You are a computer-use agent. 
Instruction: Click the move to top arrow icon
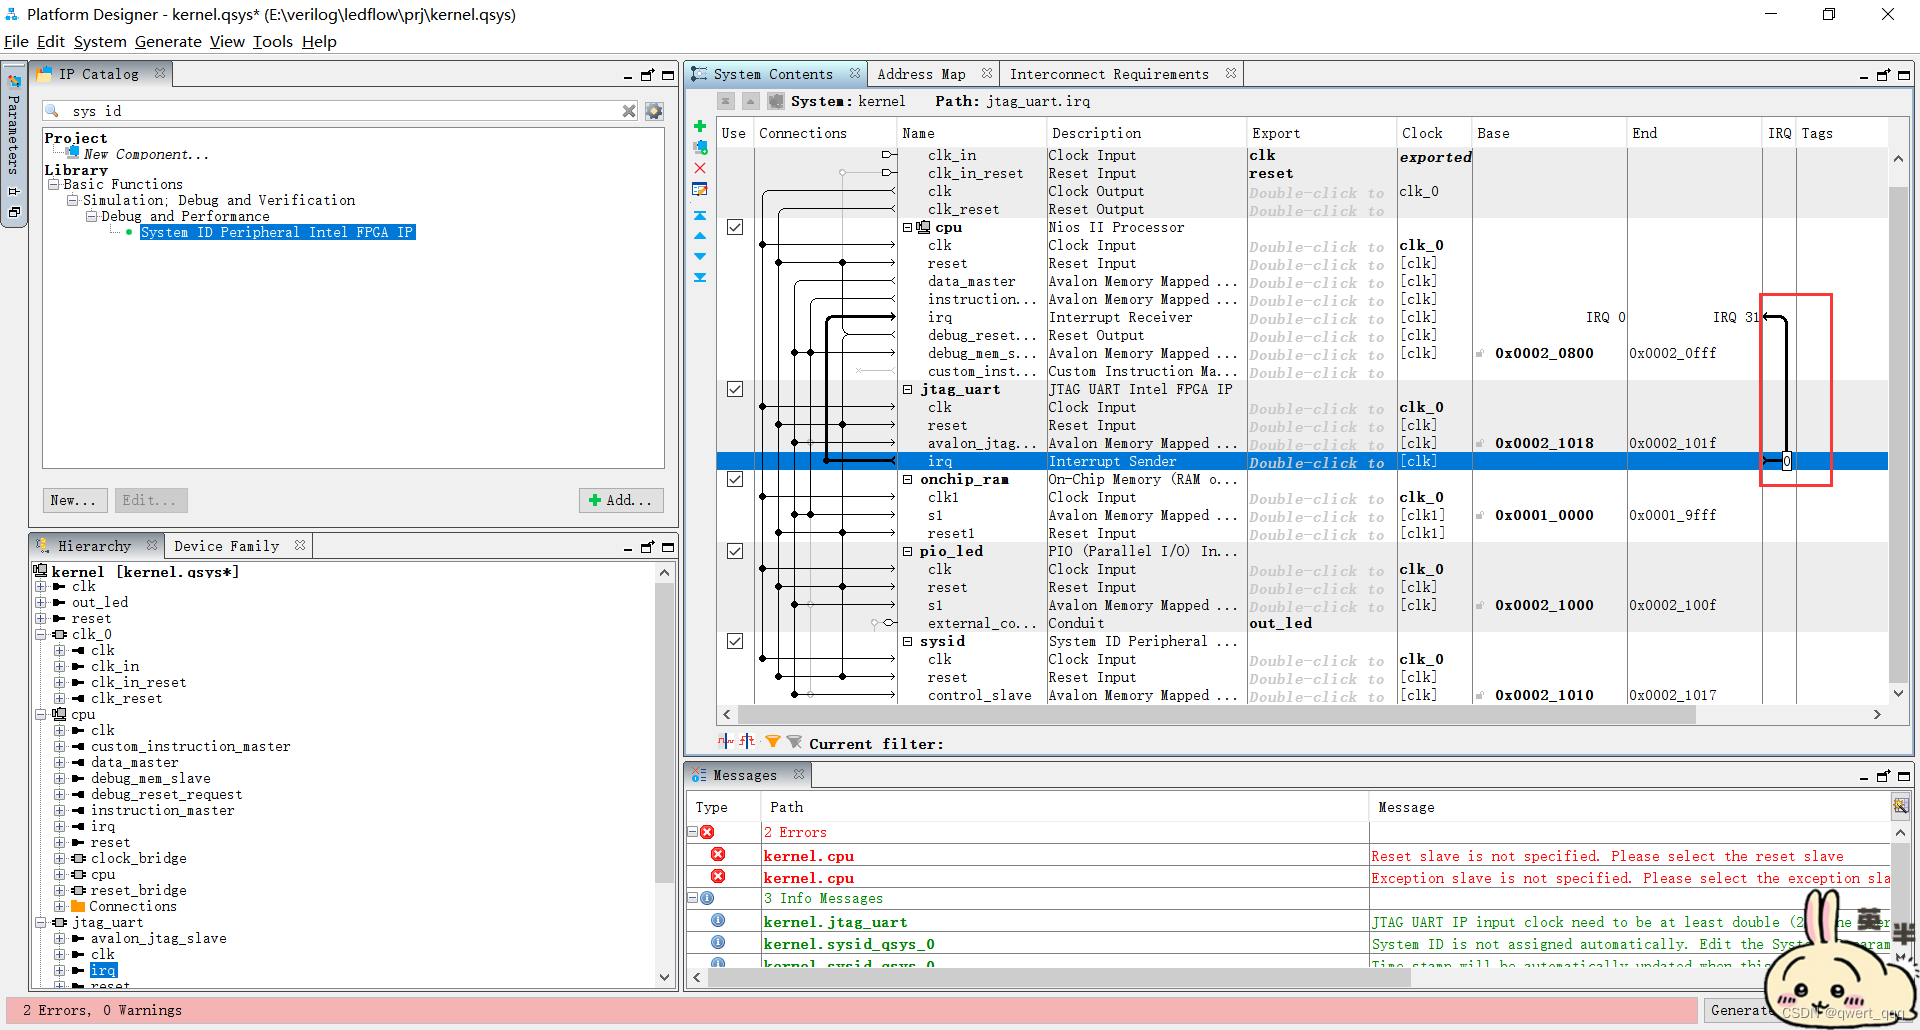tap(700, 215)
